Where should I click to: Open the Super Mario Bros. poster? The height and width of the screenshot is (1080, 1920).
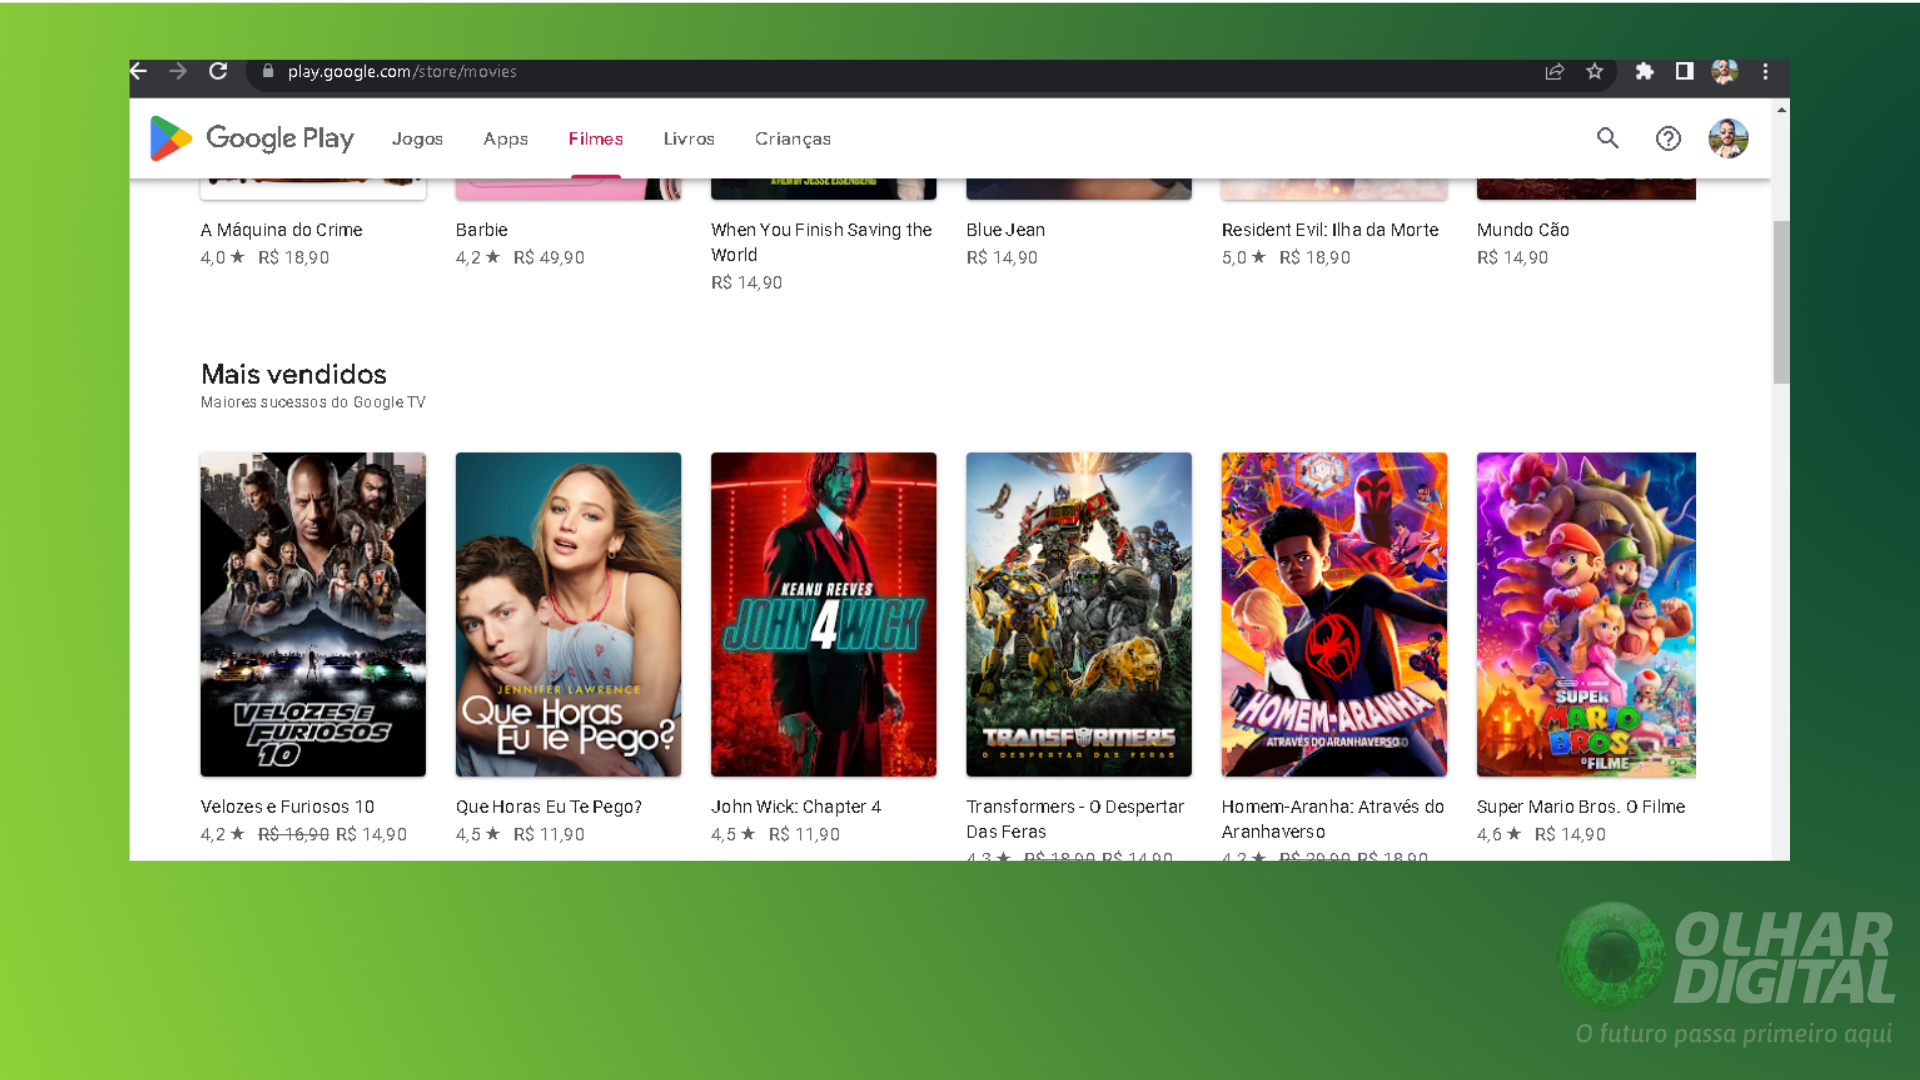pos(1586,614)
